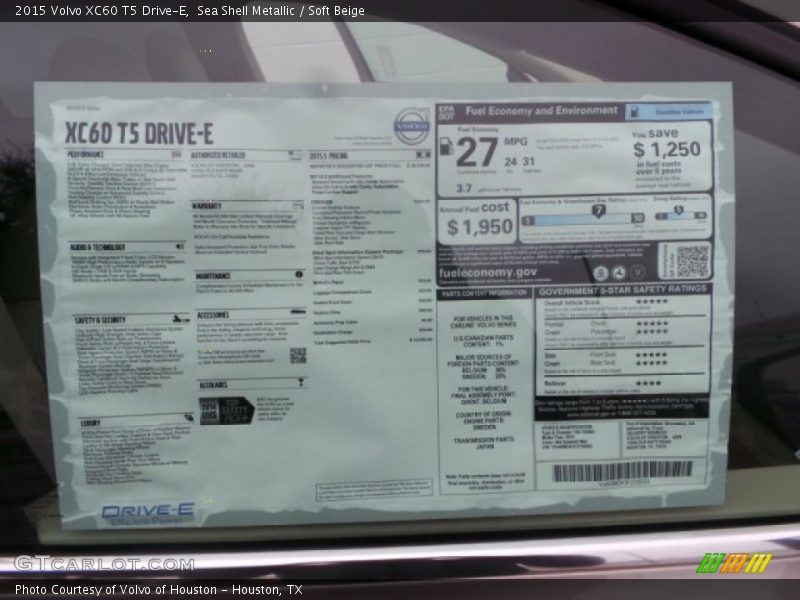Image resolution: width=800 pixels, height=600 pixels.
Task: Click the Overall Vehicle Score stars
Action: [x=652, y=302]
